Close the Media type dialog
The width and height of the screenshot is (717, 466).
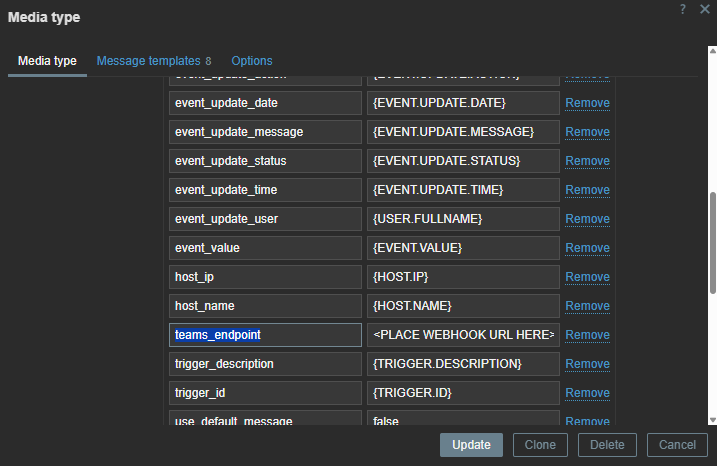point(704,9)
